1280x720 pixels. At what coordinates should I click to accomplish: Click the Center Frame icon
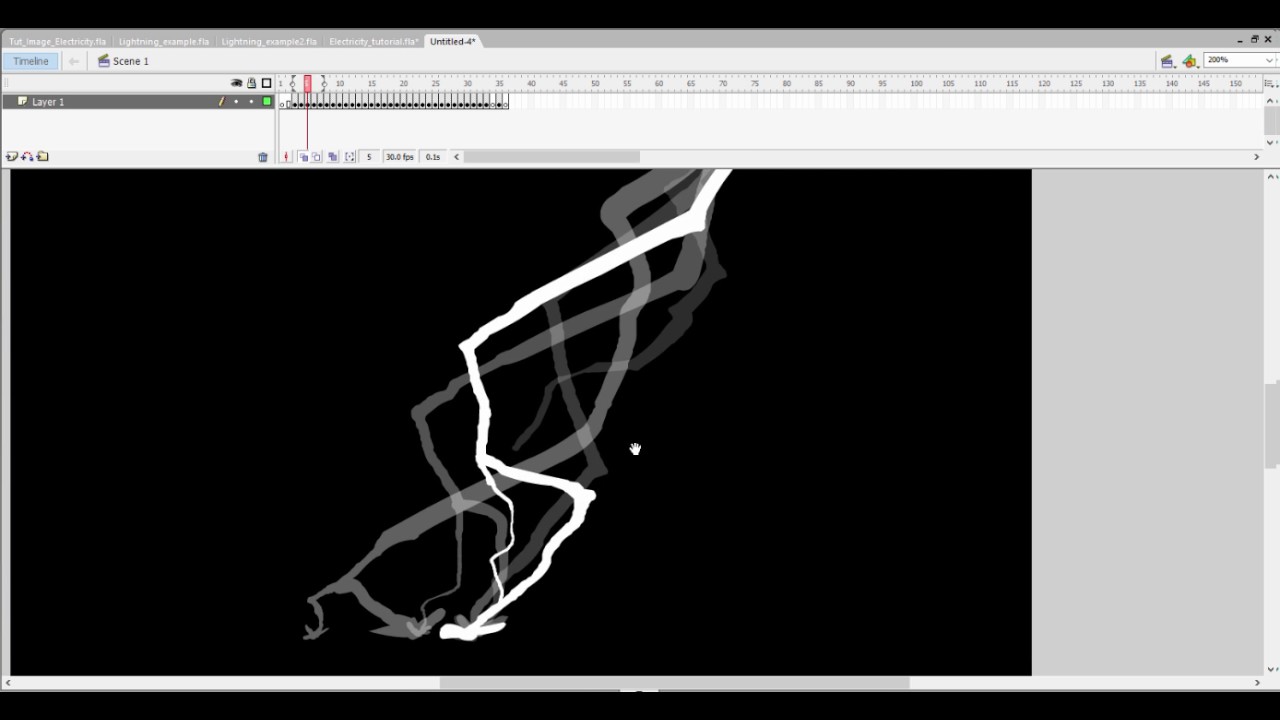tap(286, 157)
